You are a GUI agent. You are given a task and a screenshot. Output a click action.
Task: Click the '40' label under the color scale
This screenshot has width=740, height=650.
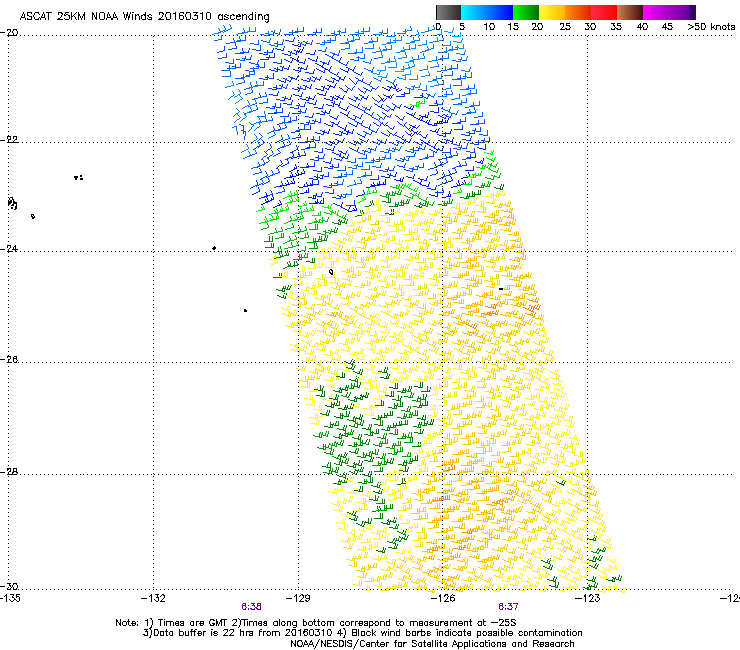642,26
